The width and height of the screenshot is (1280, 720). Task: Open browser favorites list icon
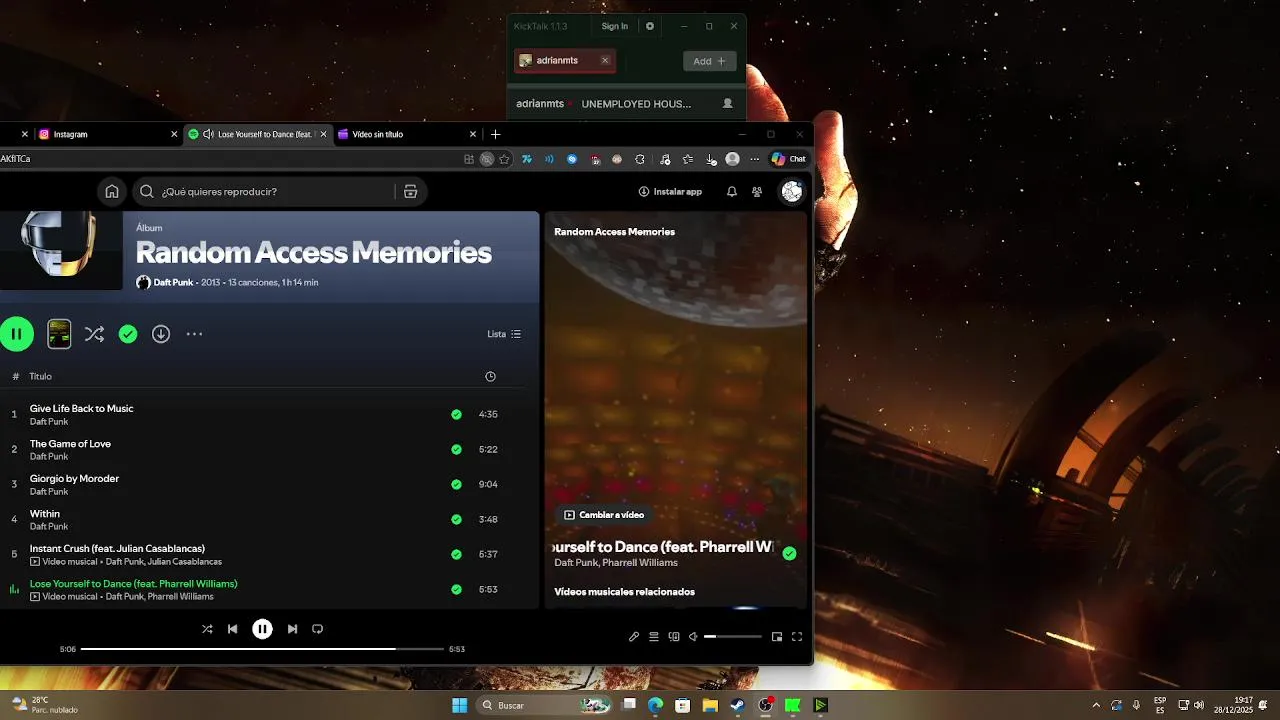(x=688, y=159)
